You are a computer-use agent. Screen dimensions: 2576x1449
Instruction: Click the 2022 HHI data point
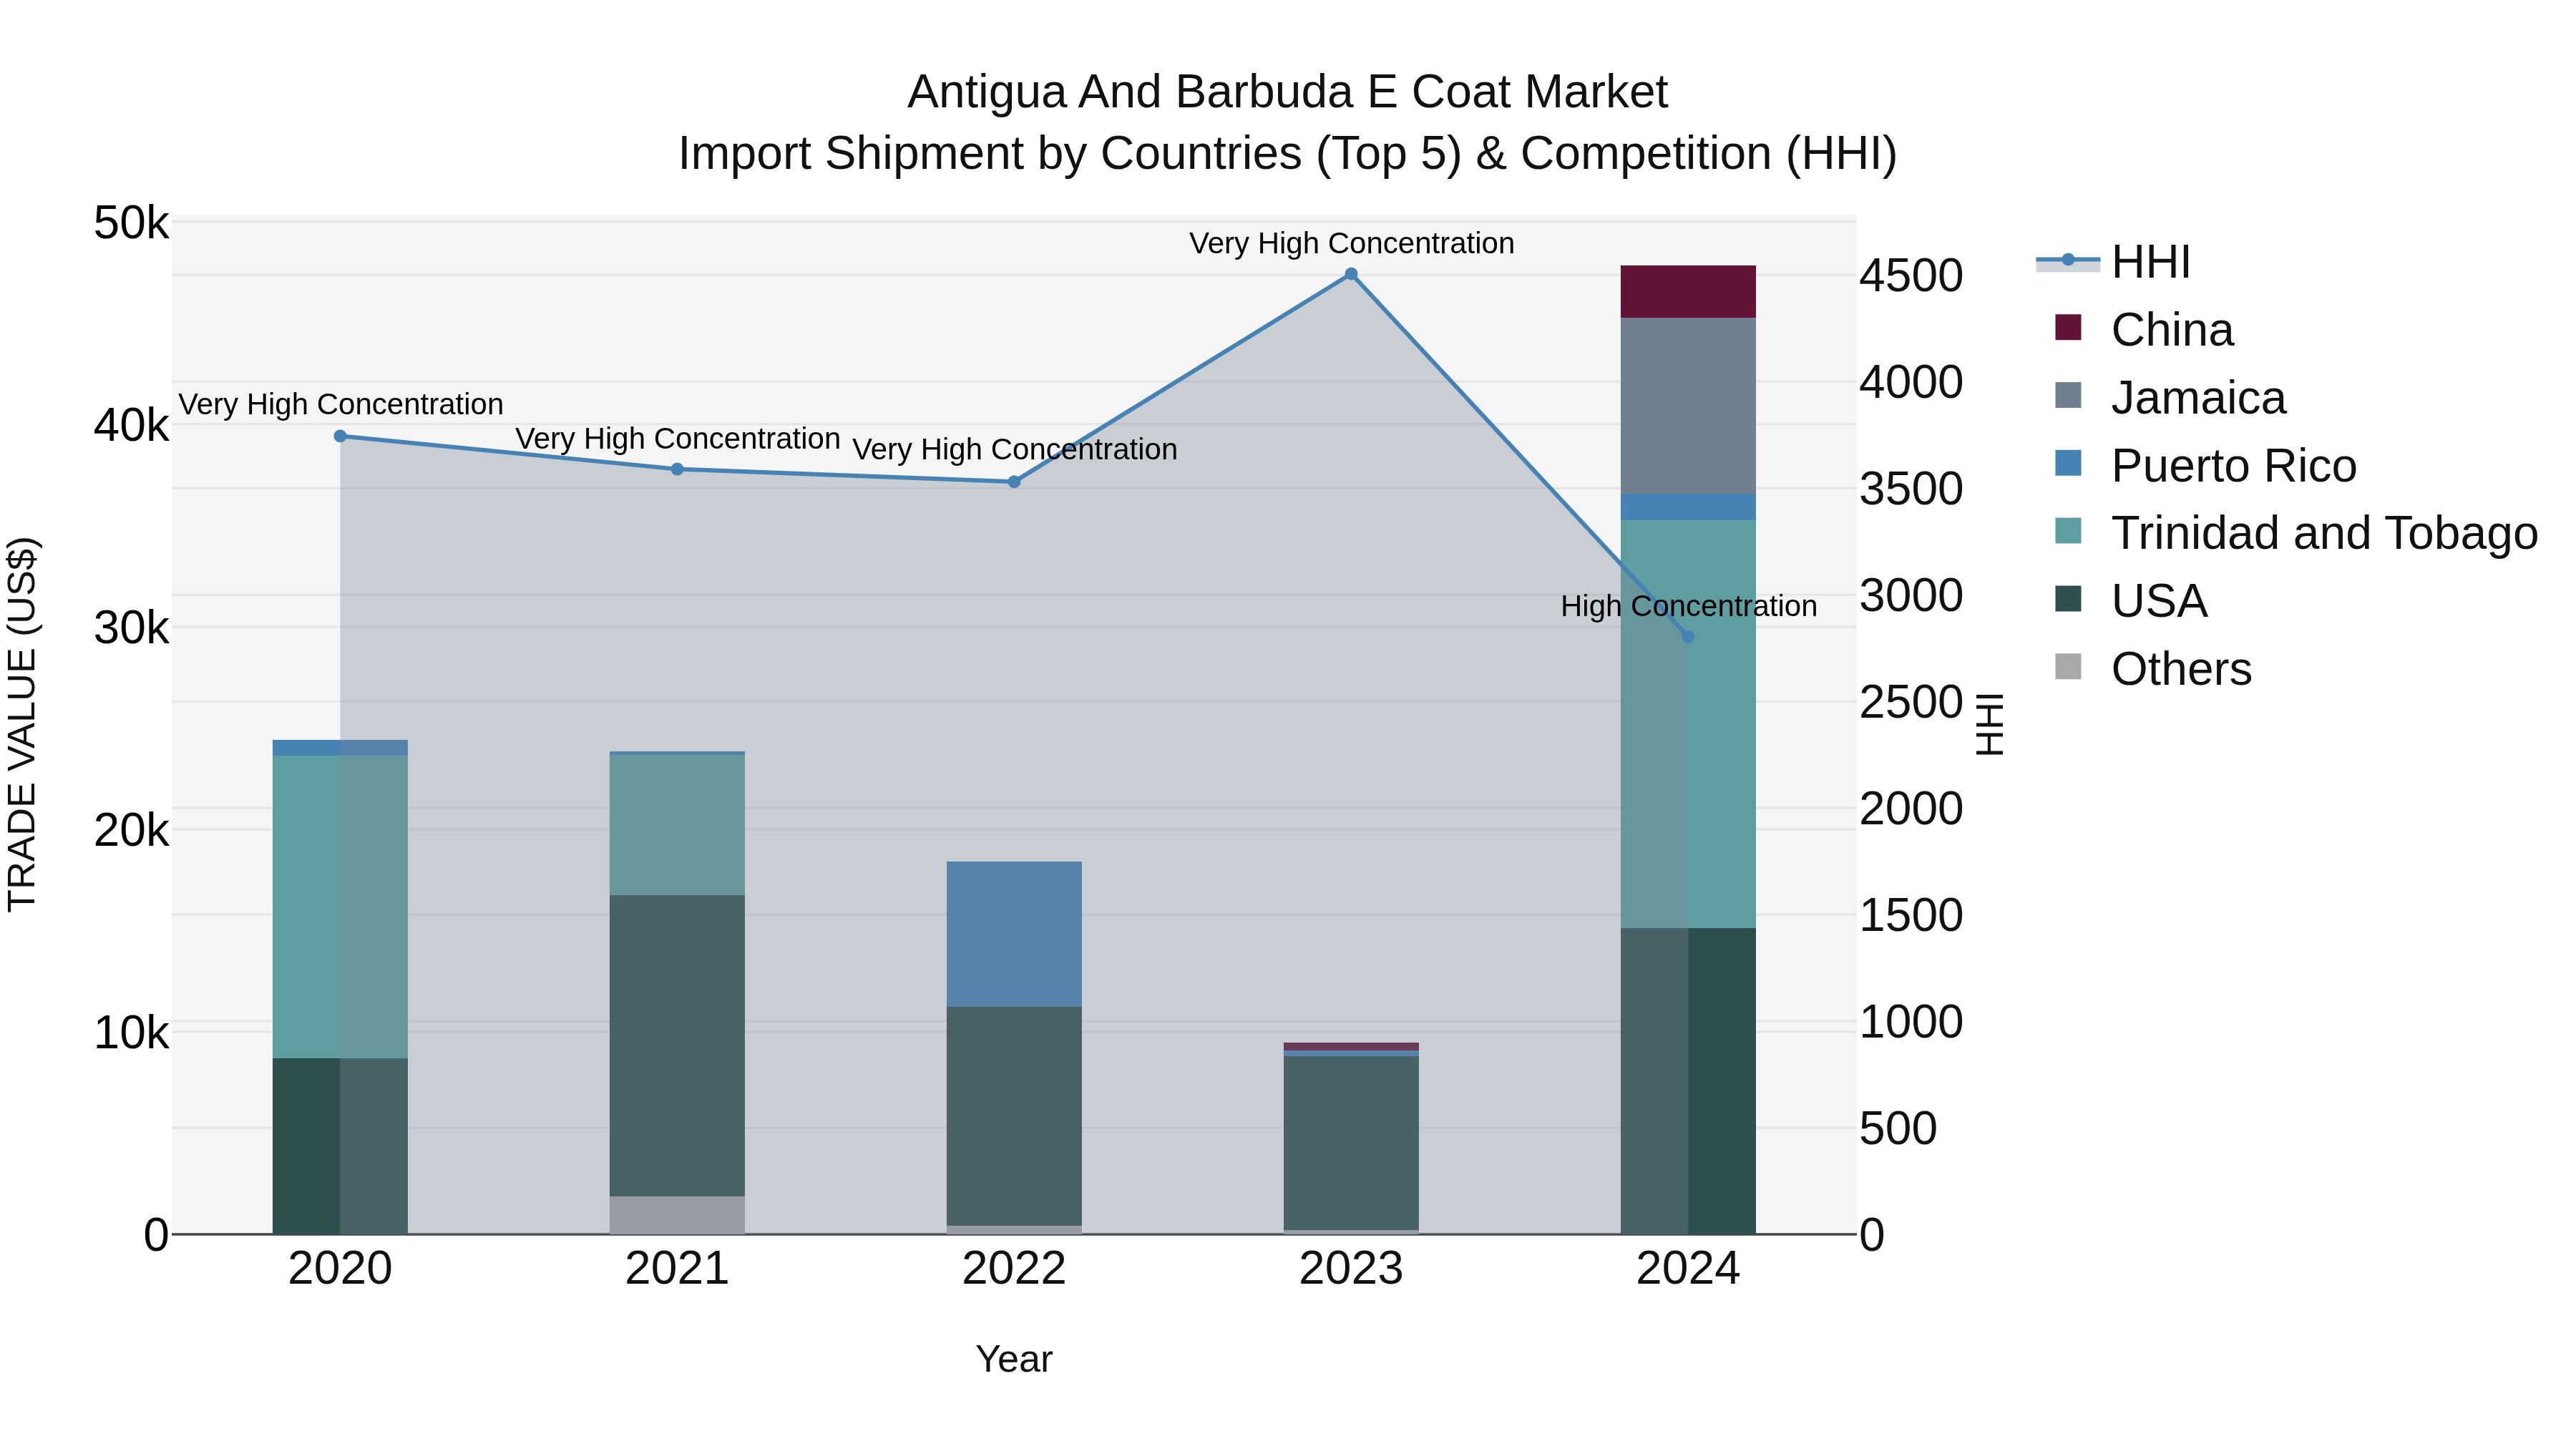tap(1014, 482)
